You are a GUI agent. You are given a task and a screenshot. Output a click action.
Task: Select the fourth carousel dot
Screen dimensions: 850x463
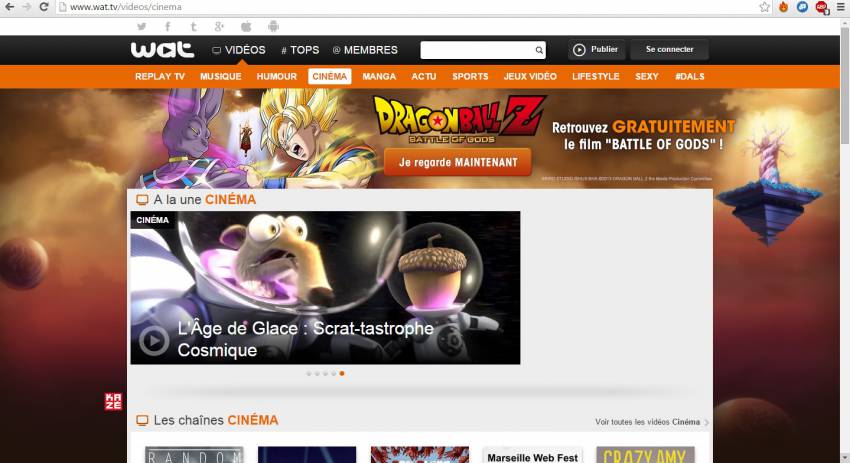coord(334,374)
